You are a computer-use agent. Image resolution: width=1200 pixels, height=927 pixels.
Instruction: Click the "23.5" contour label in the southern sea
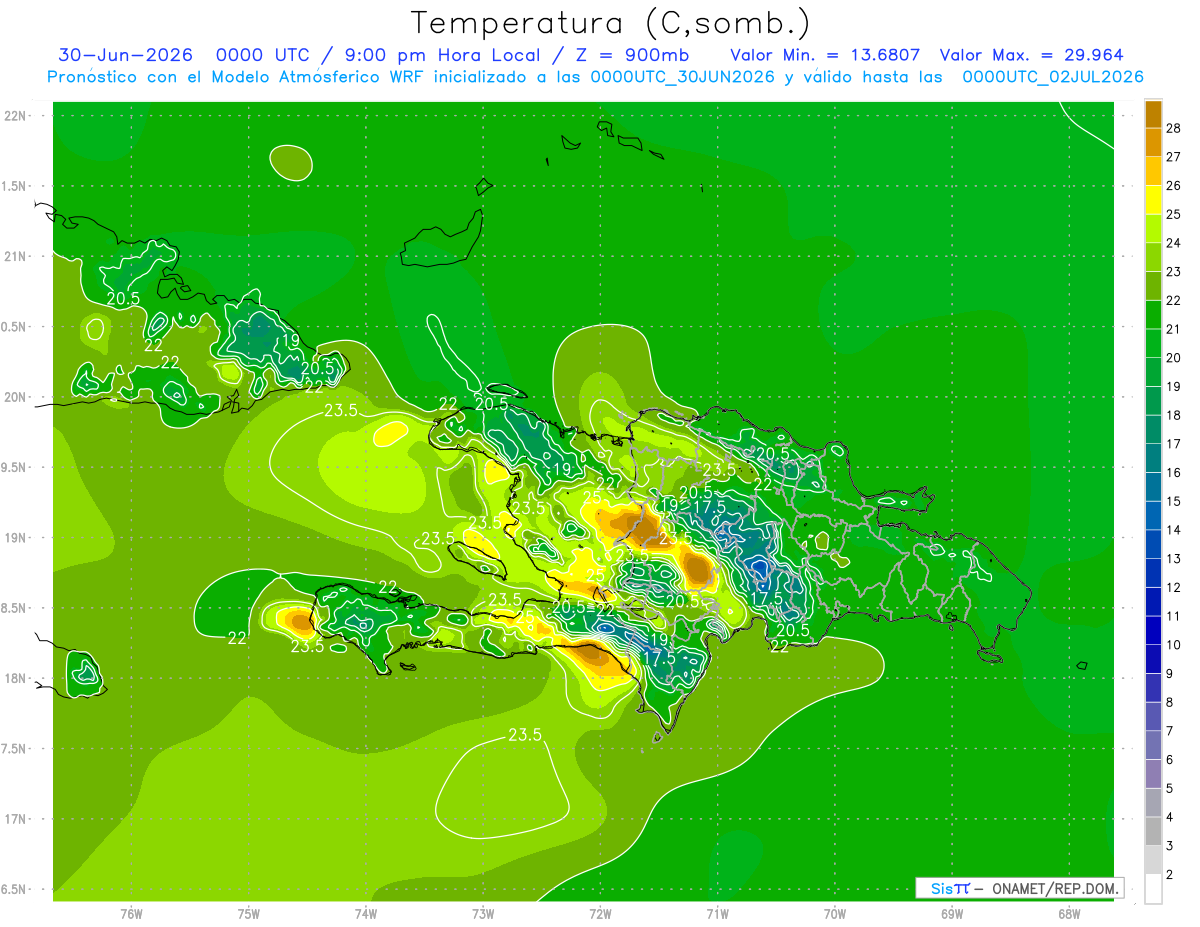[x=524, y=735]
